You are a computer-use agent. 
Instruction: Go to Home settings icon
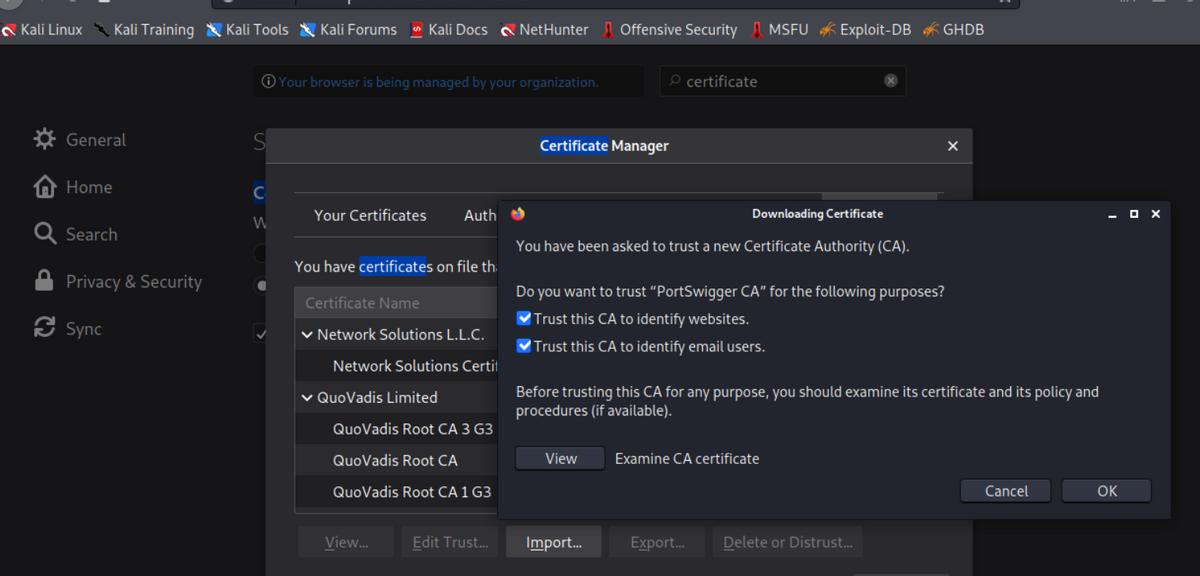(x=45, y=187)
